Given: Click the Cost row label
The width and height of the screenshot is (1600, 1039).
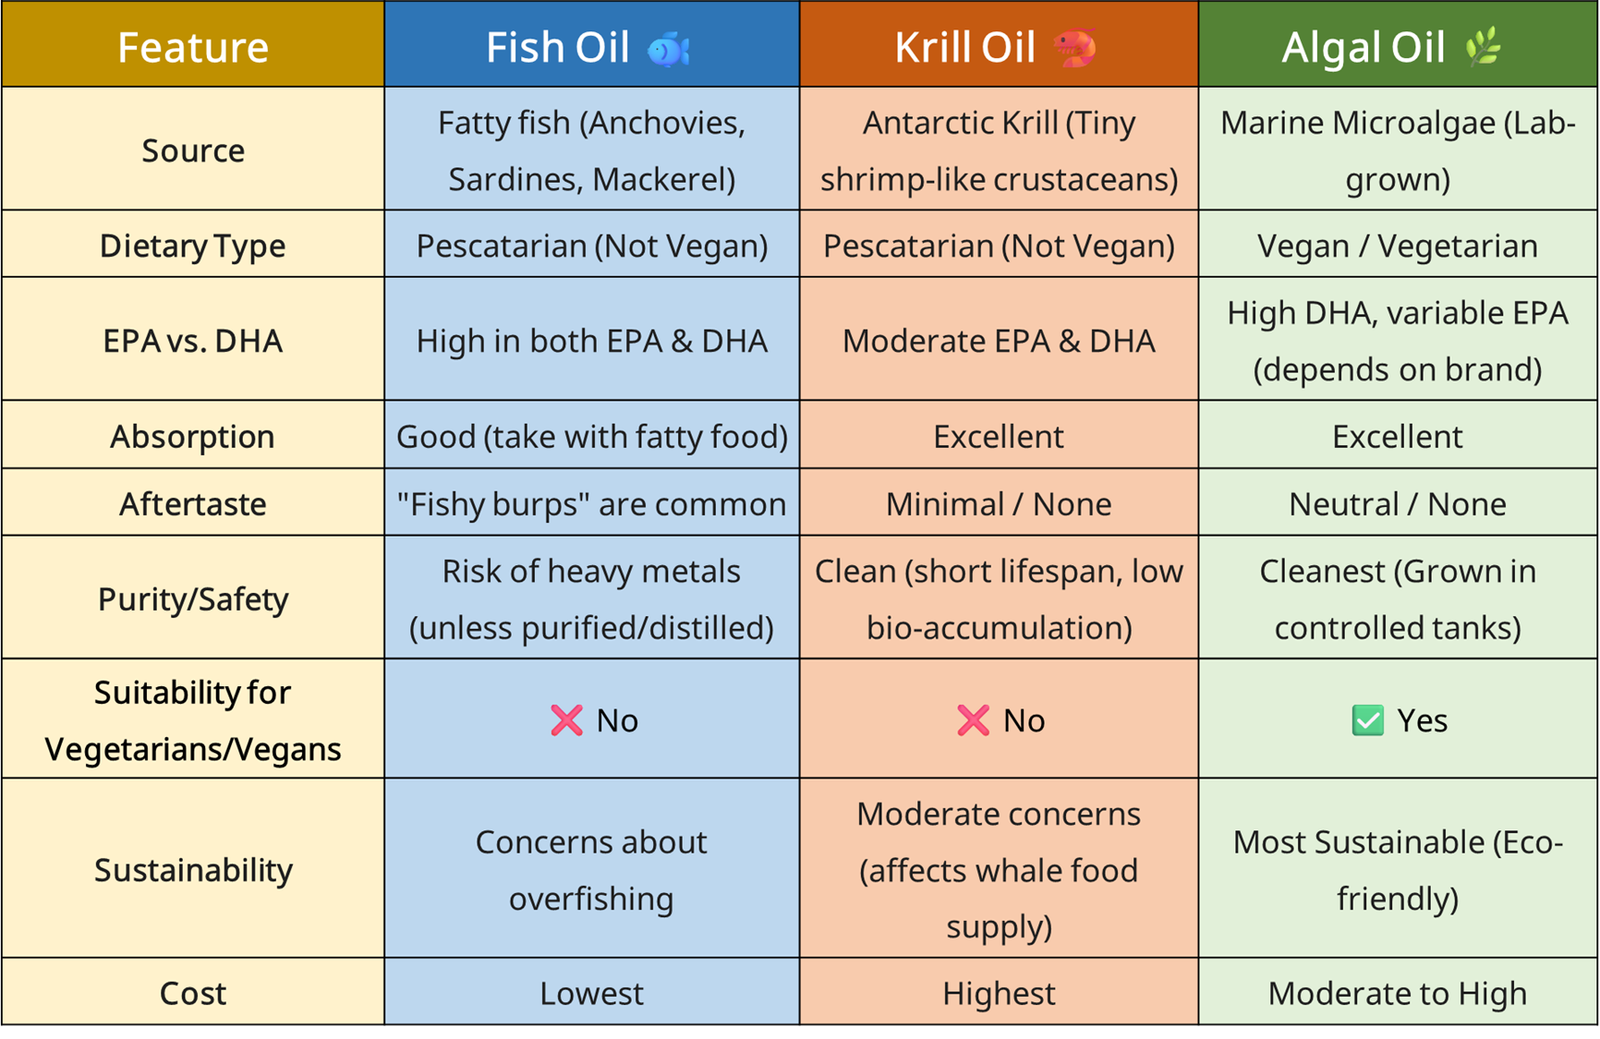Looking at the screenshot, I should tap(193, 993).
